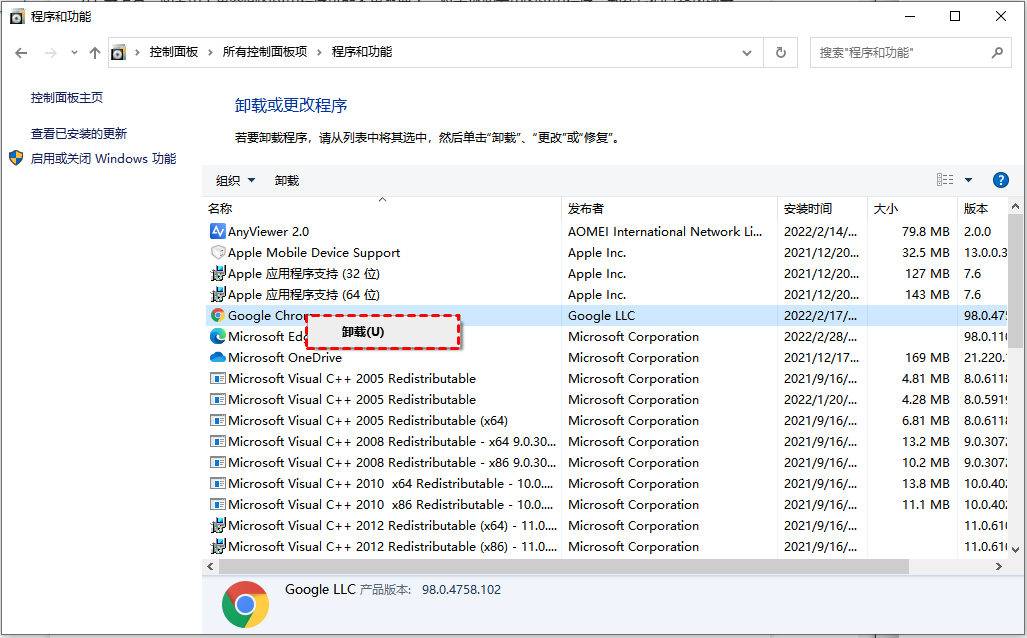The height and width of the screenshot is (638, 1027).
Task: Click the help question mark icon
Action: pyautogui.click(x=1000, y=180)
